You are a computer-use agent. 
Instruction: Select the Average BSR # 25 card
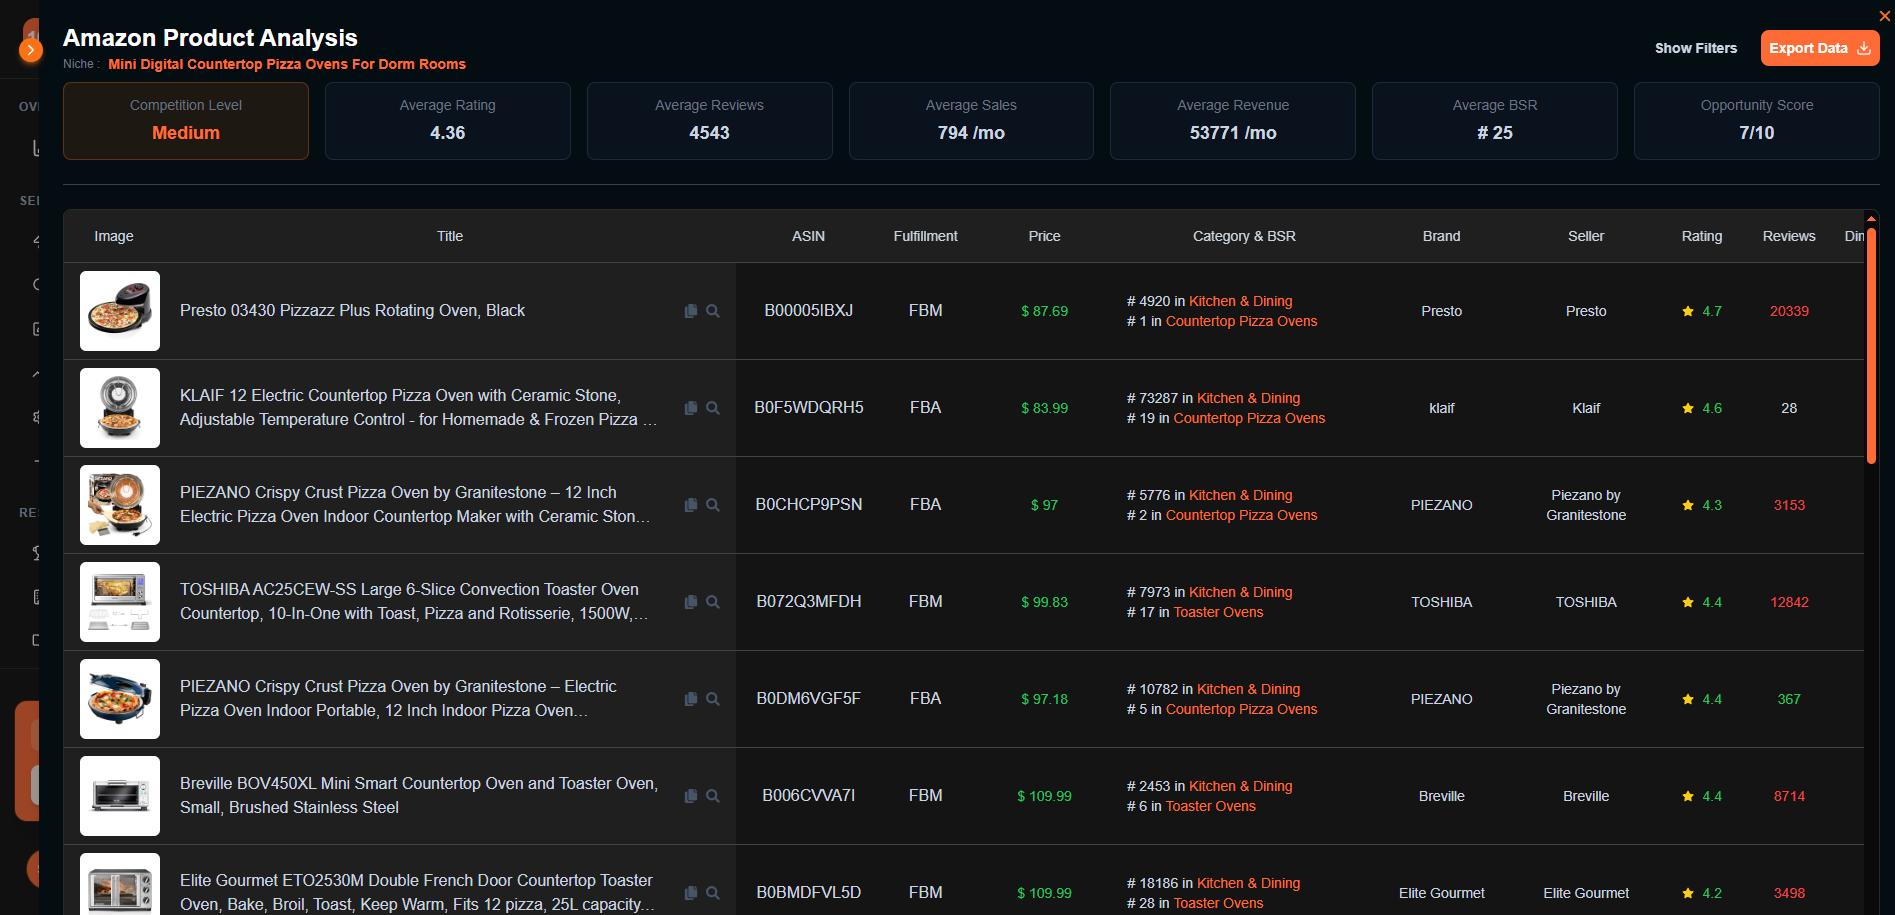click(1495, 121)
